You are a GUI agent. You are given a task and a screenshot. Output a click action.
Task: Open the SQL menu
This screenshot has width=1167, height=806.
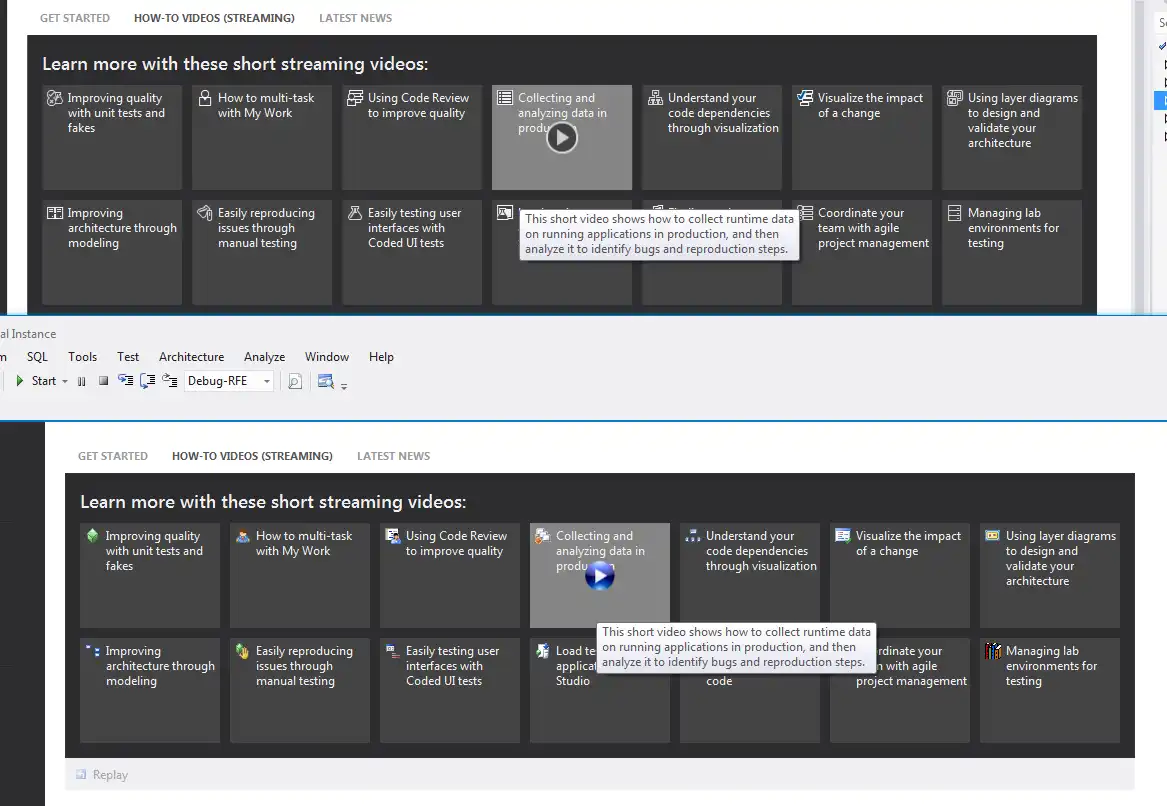(x=37, y=356)
